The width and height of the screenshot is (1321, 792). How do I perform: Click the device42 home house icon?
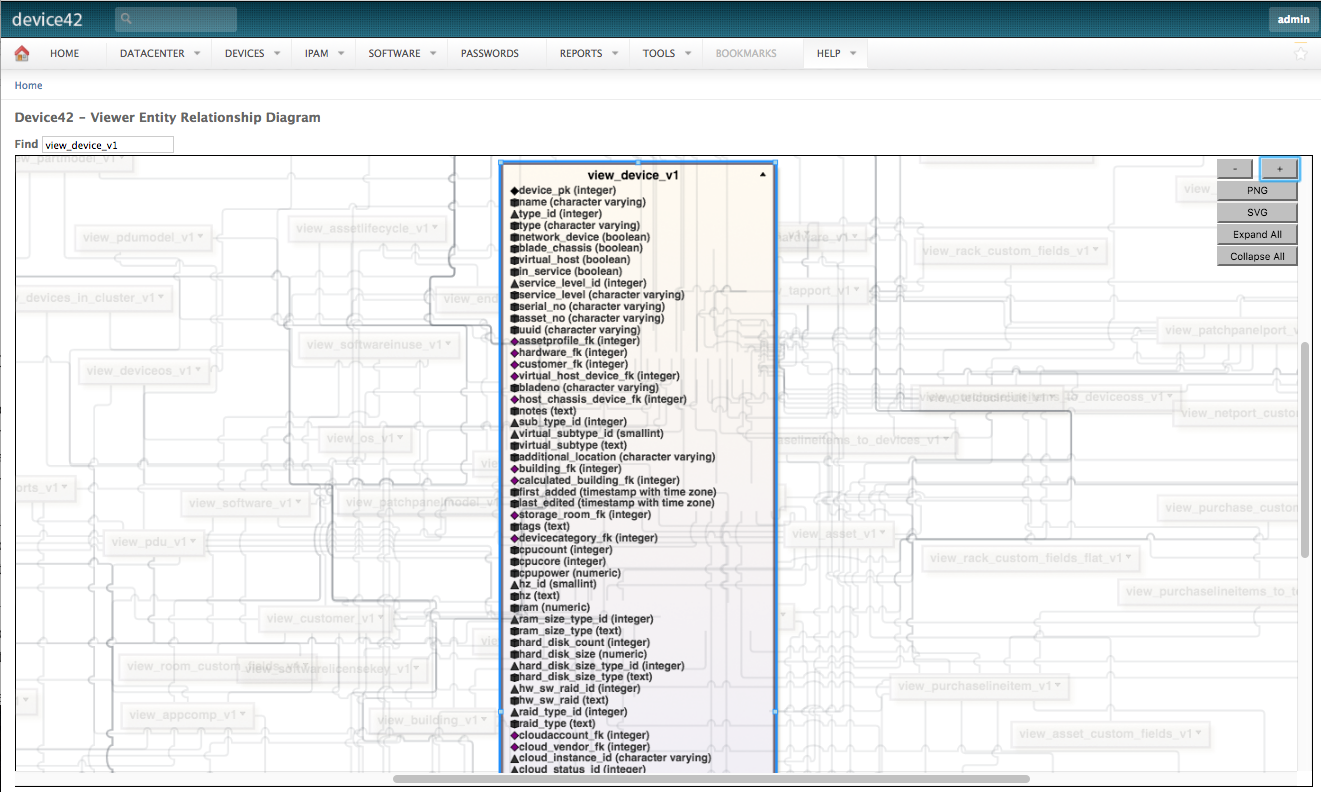point(20,53)
